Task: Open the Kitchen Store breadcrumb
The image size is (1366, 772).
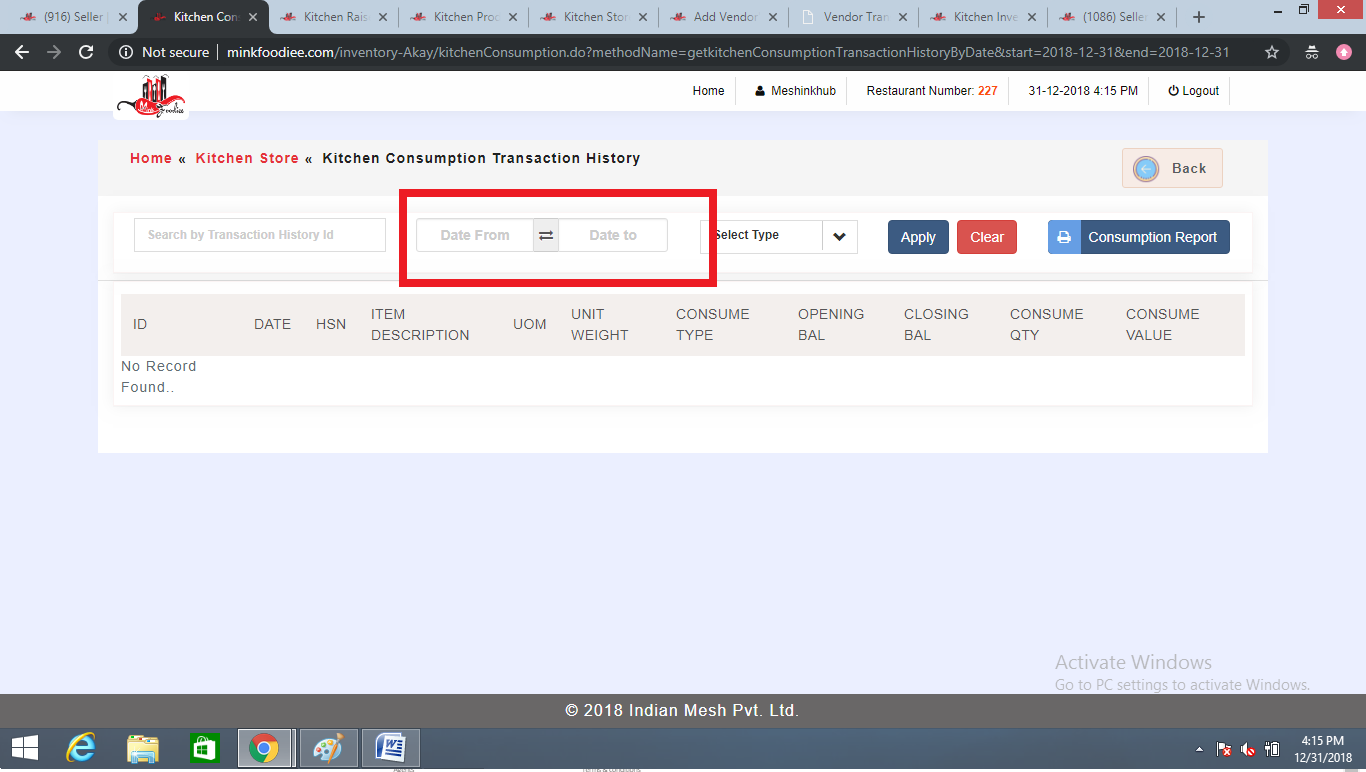Action: (247, 158)
